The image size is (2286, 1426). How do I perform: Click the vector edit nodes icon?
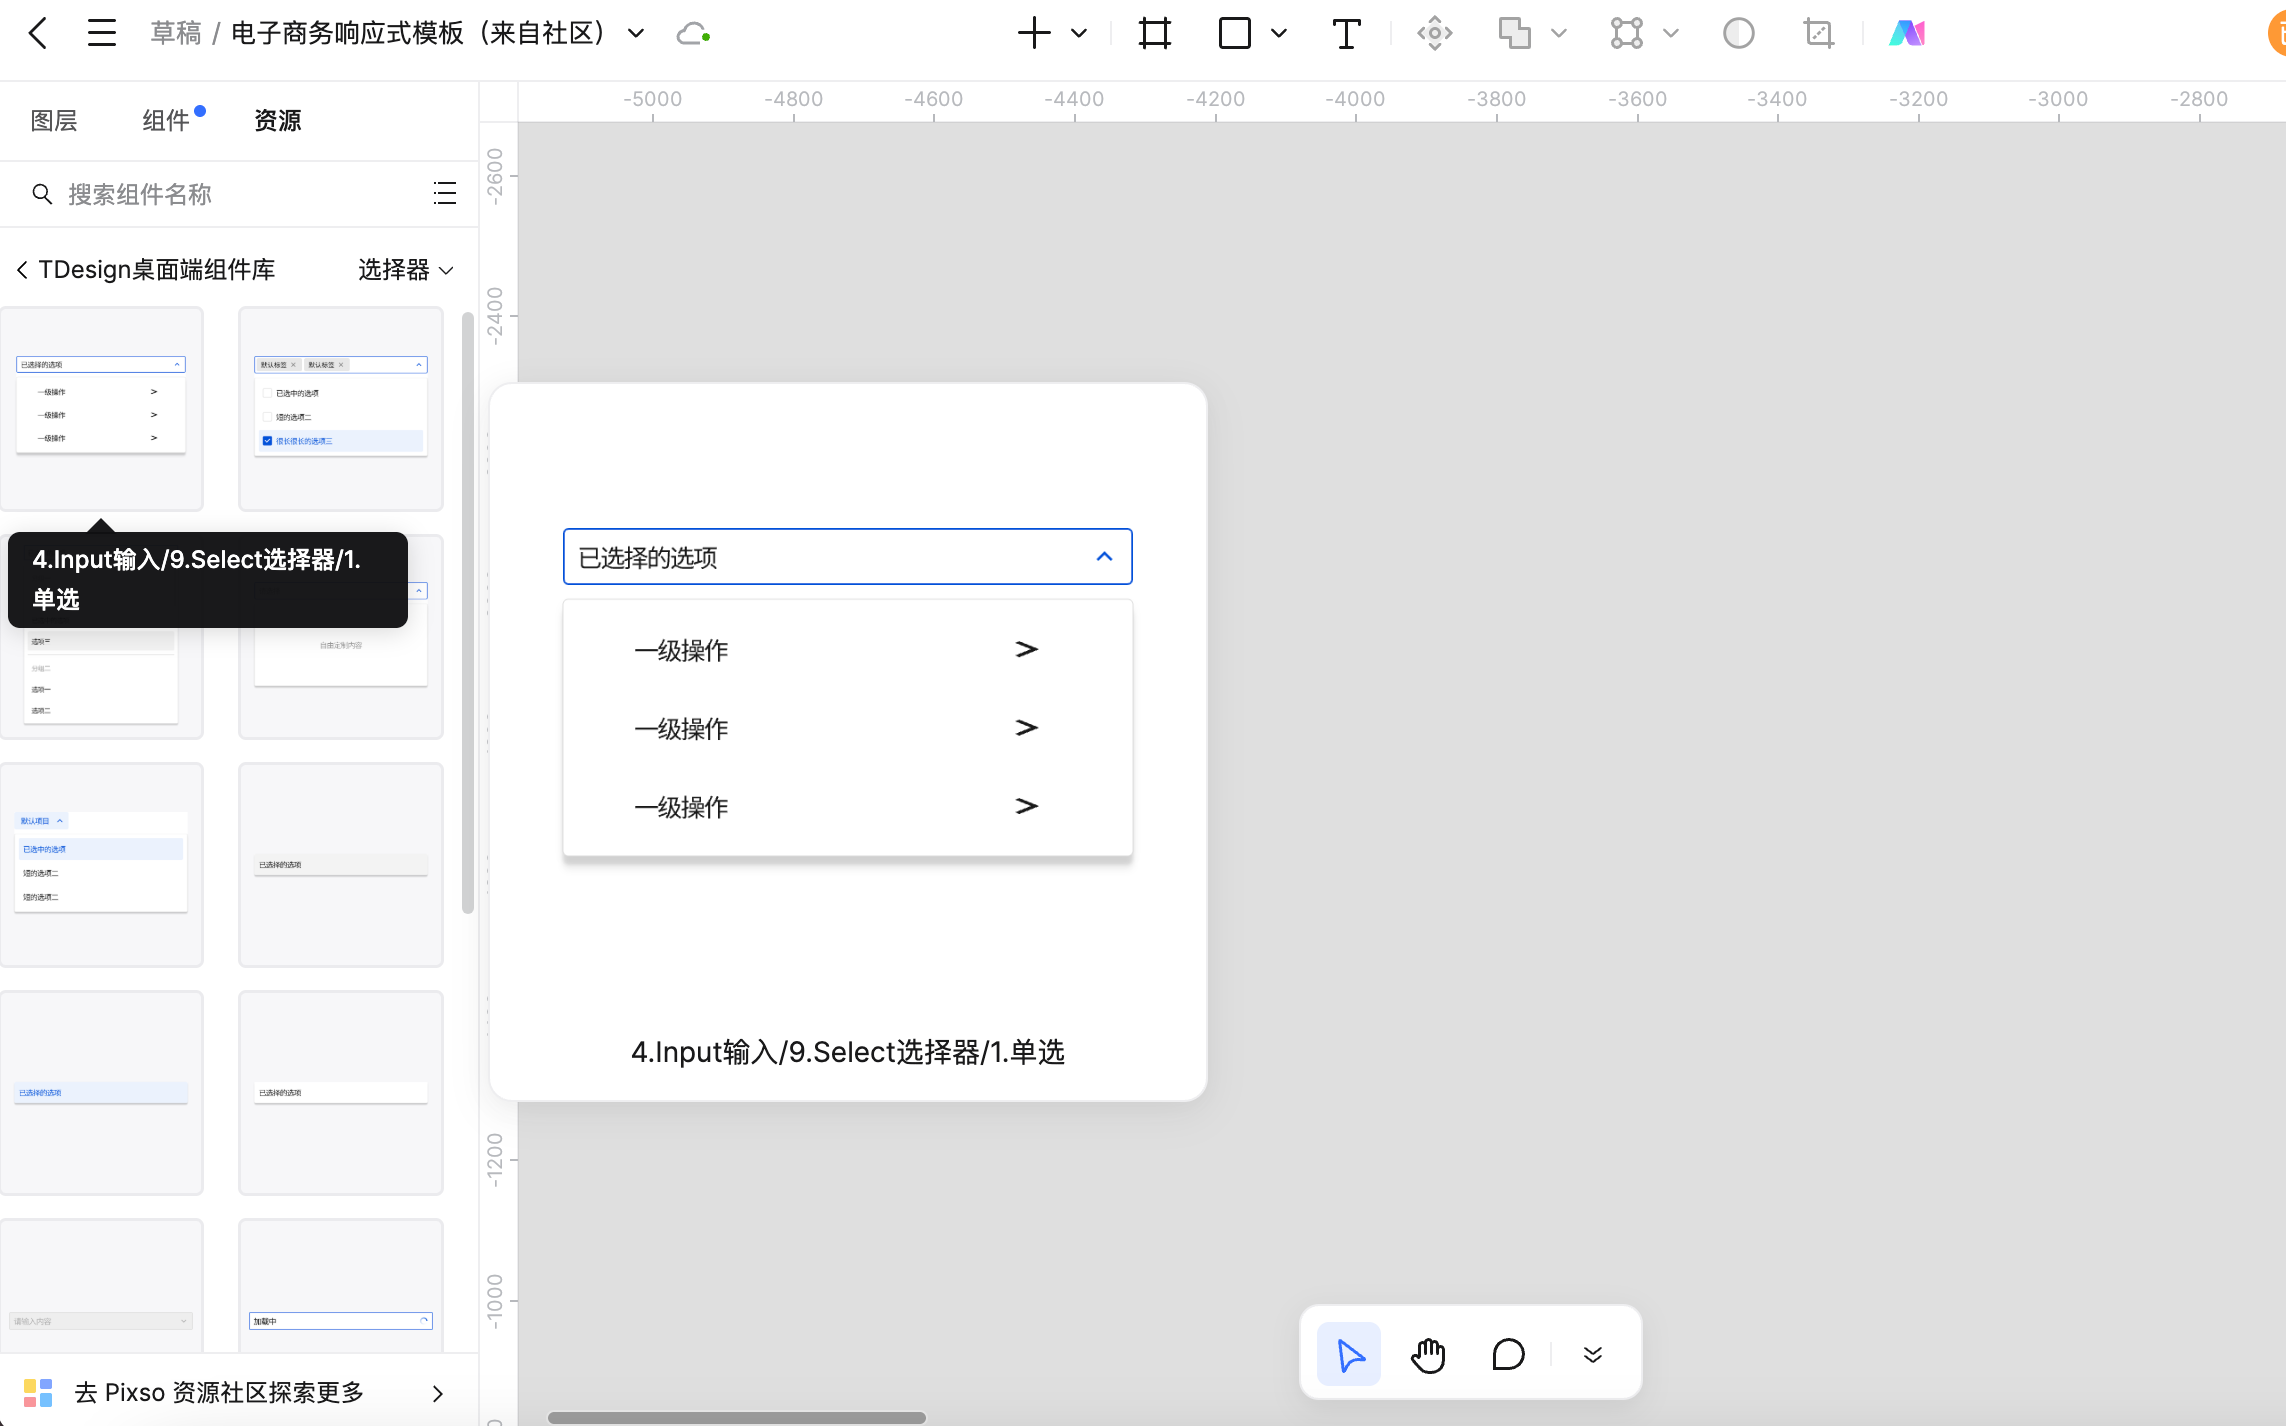point(1627,33)
